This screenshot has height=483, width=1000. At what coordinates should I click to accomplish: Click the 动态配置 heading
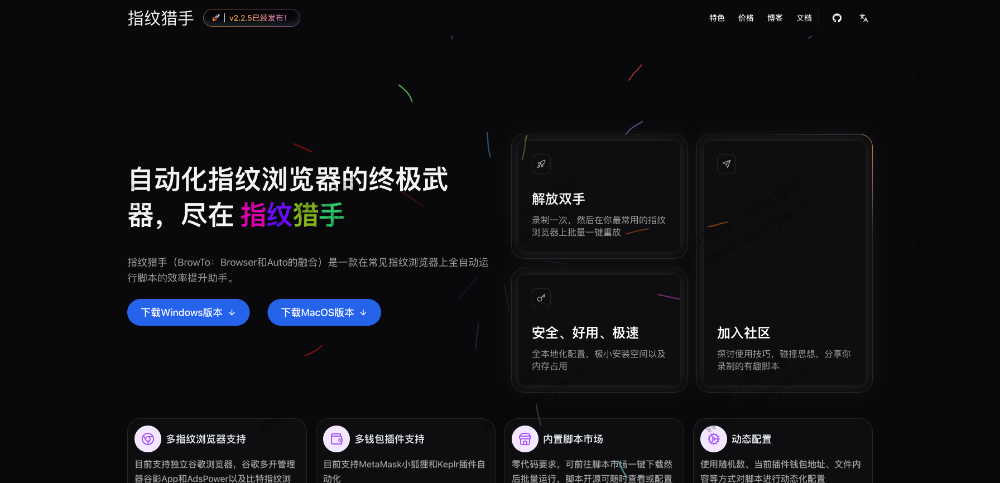point(751,439)
